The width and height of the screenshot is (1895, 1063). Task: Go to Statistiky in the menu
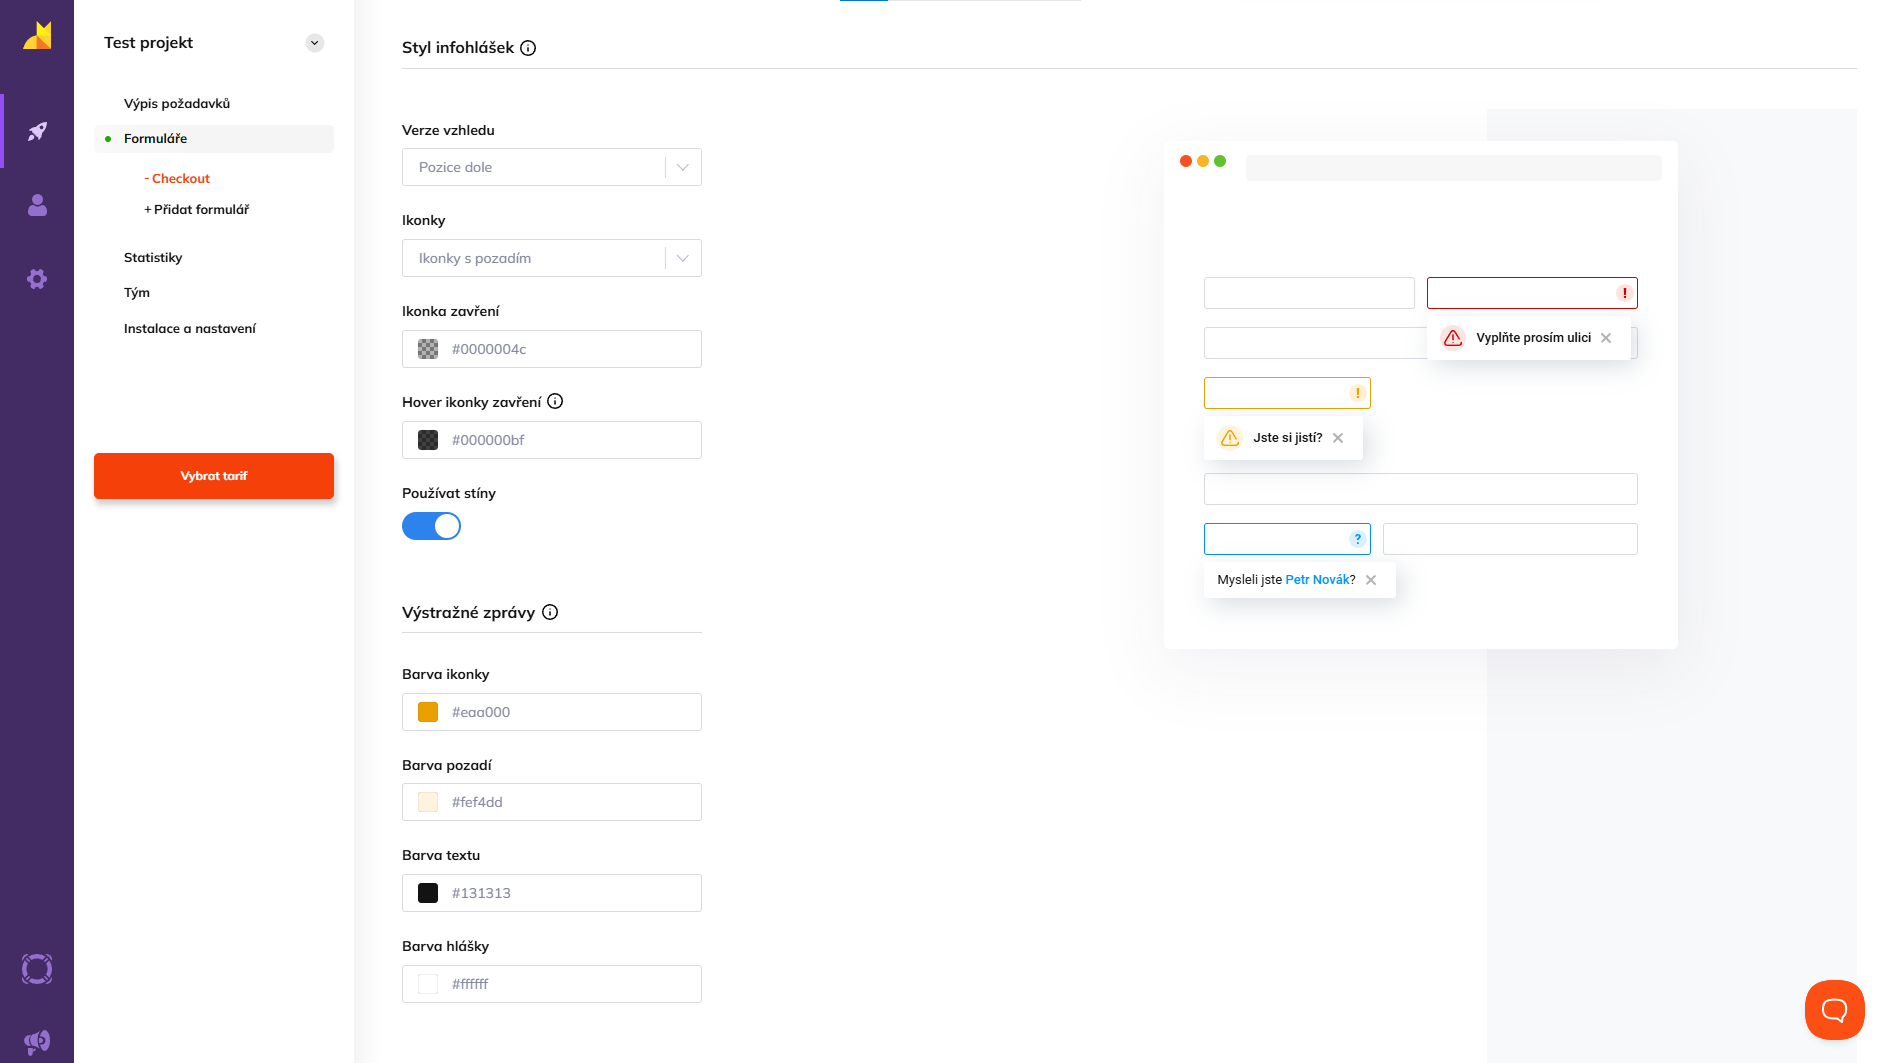pyautogui.click(x=153, y=258)
